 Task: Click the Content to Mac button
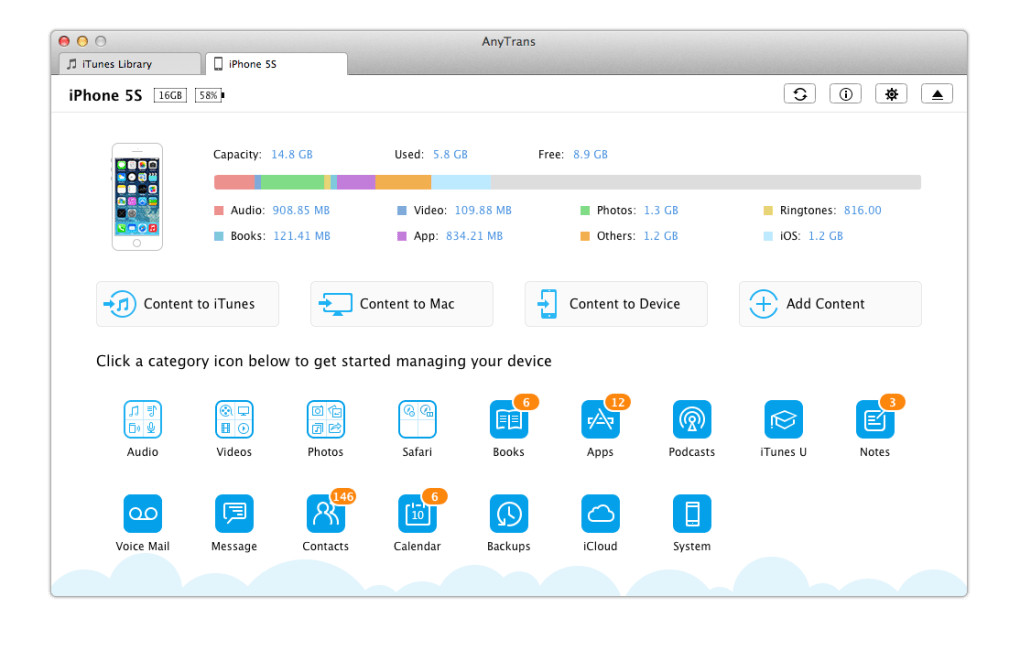click(x=401, y=304)
